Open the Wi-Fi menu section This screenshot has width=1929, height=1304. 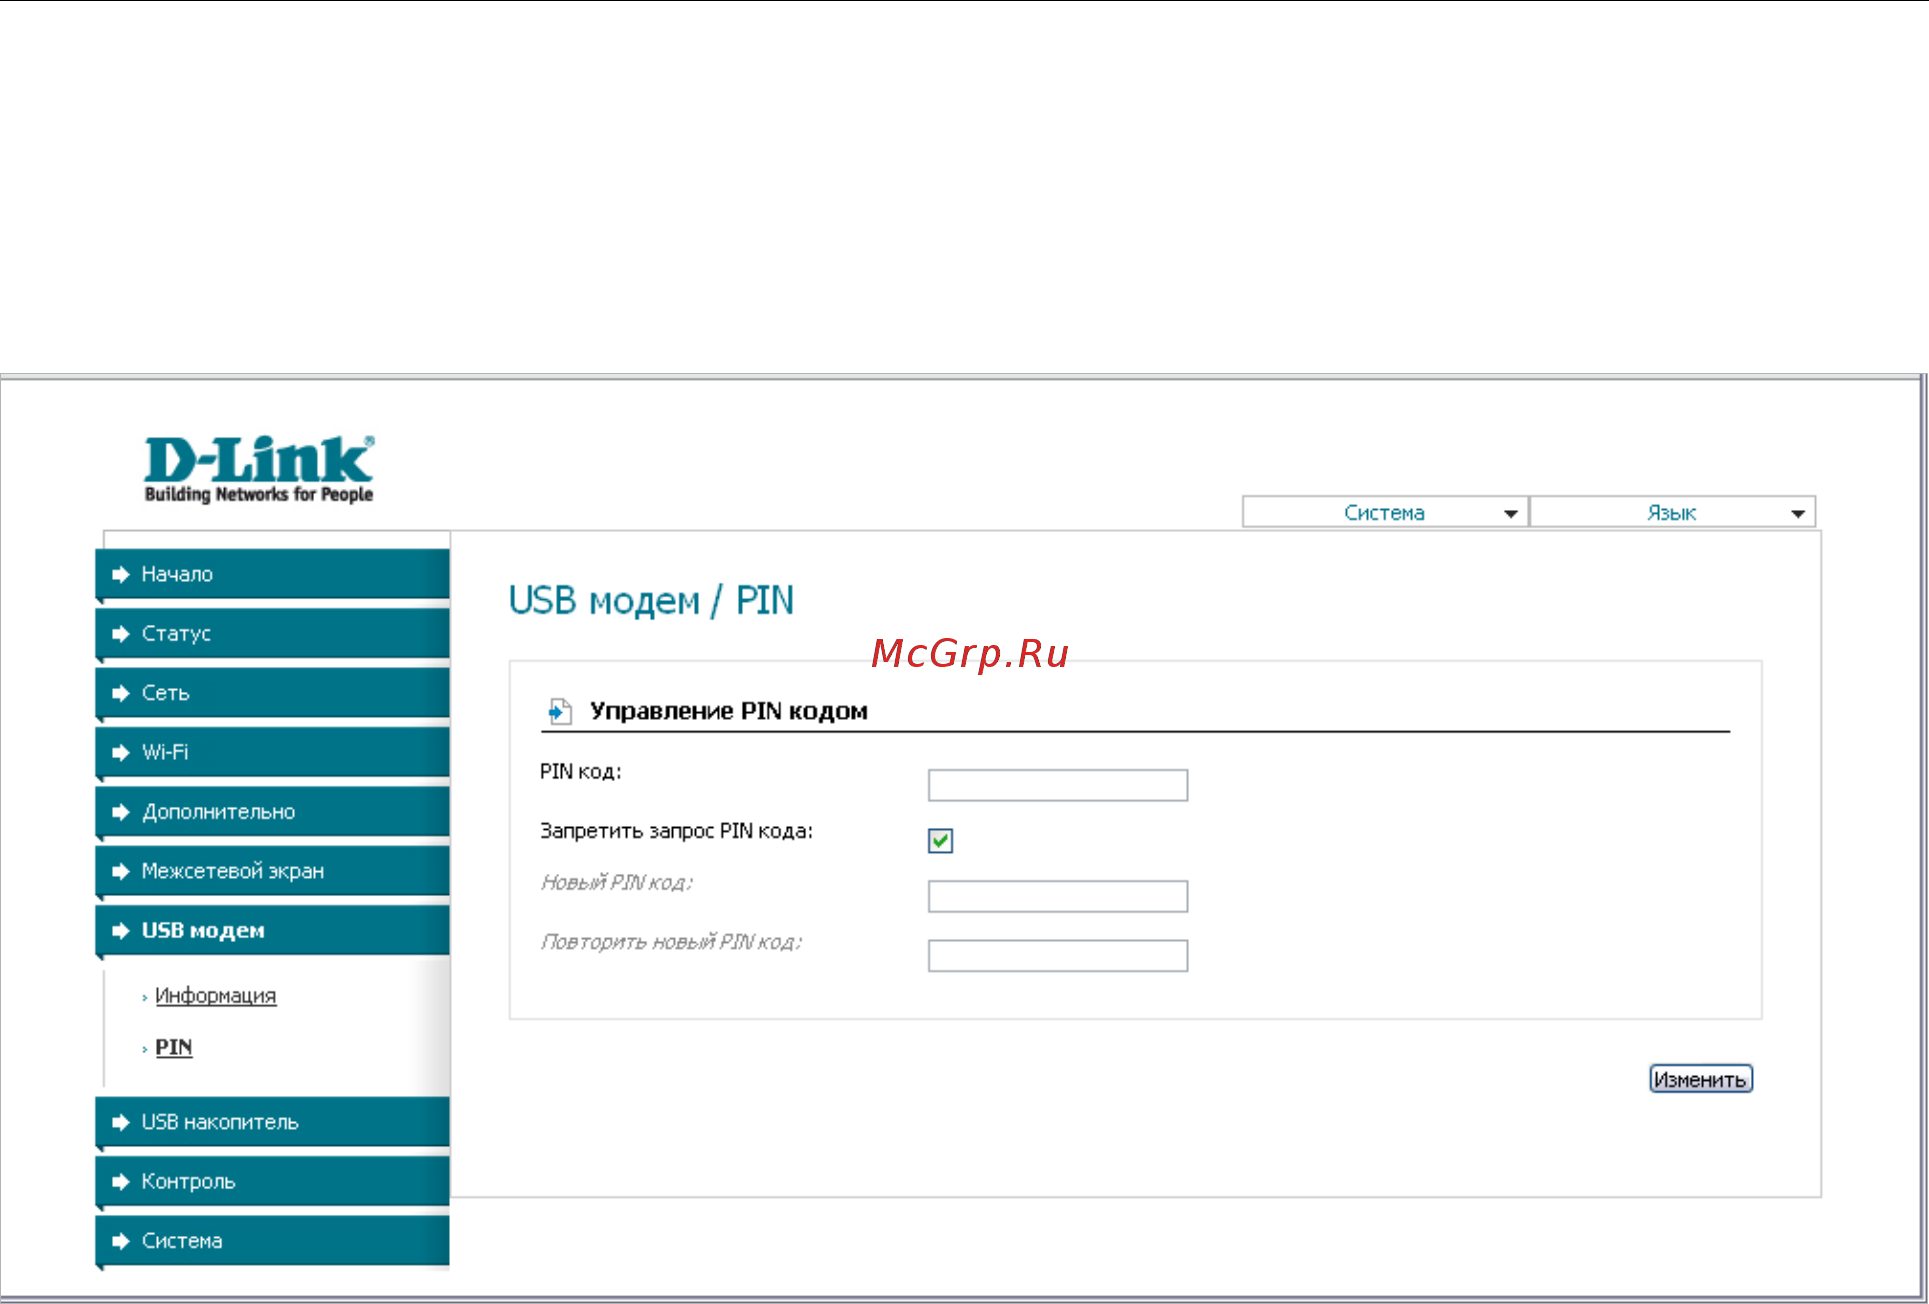(x=273, y=752)
